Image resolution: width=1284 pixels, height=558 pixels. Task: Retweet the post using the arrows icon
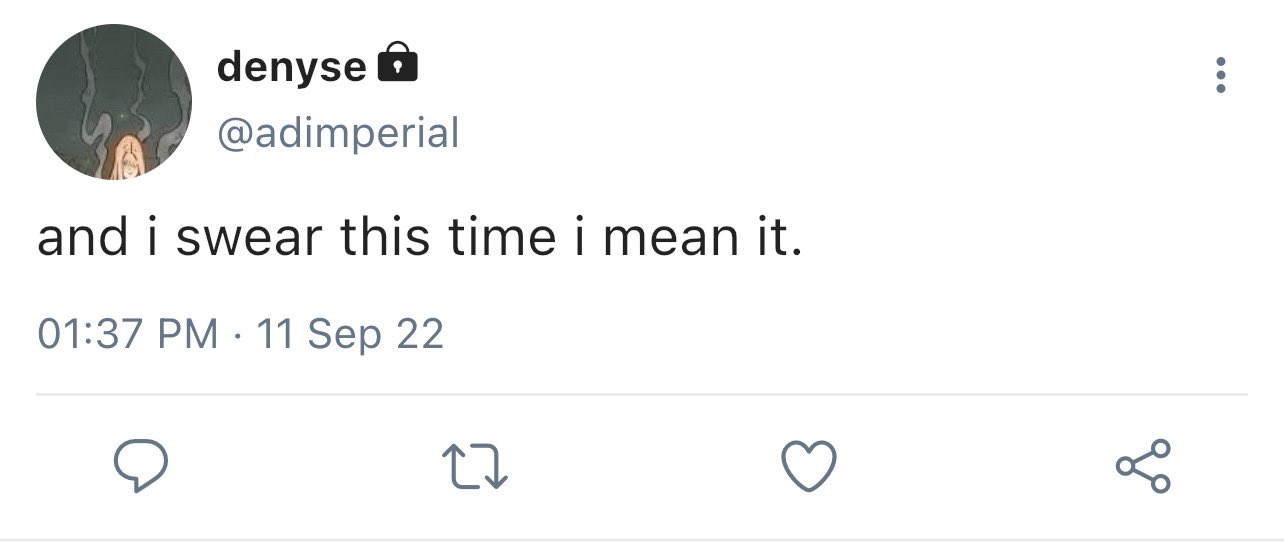pos(475,468)
